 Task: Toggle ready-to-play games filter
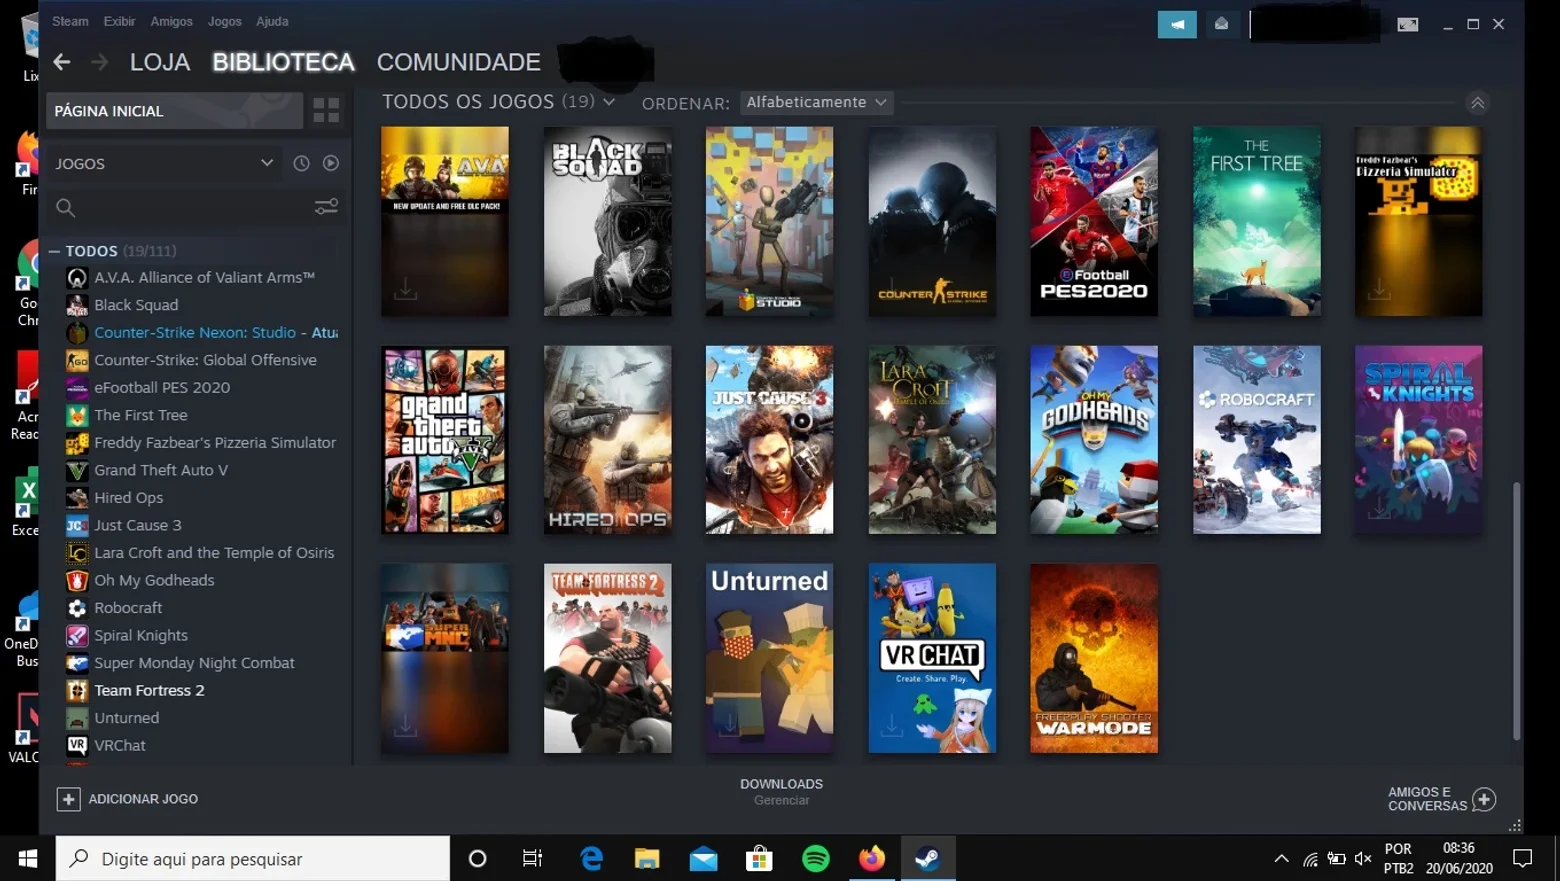click(x=331, y=163)
